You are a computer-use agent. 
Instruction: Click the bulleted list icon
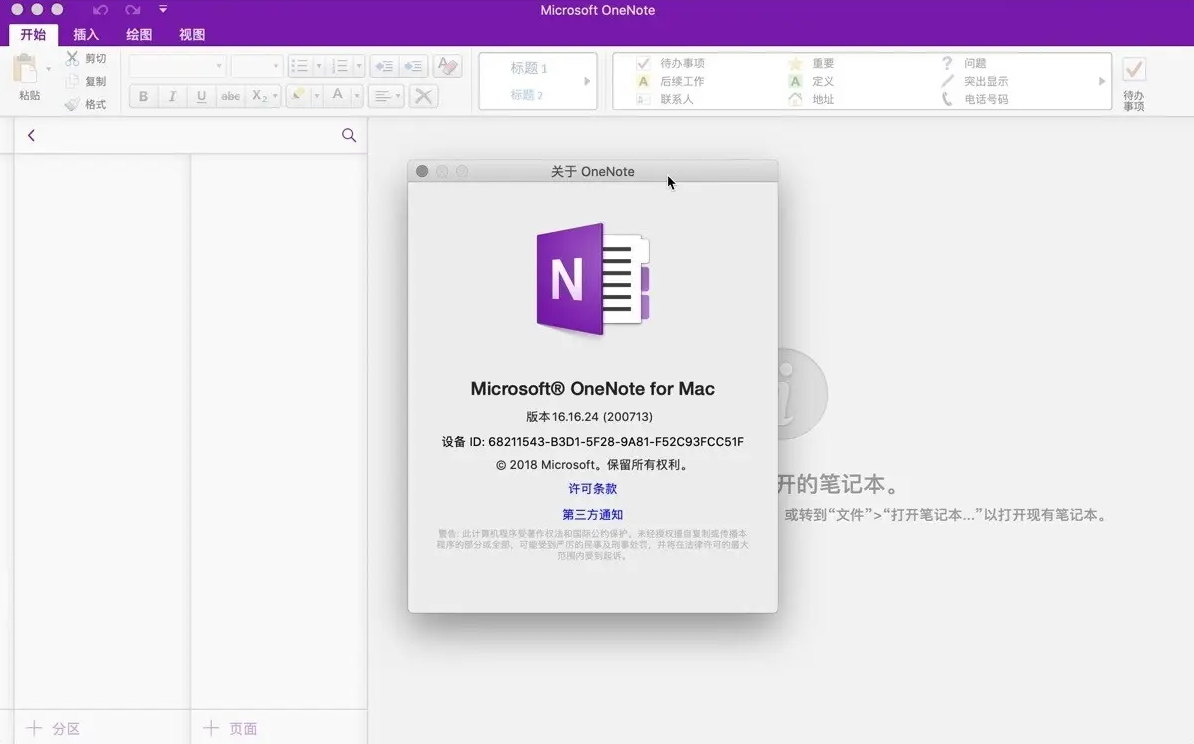[300, 66]
